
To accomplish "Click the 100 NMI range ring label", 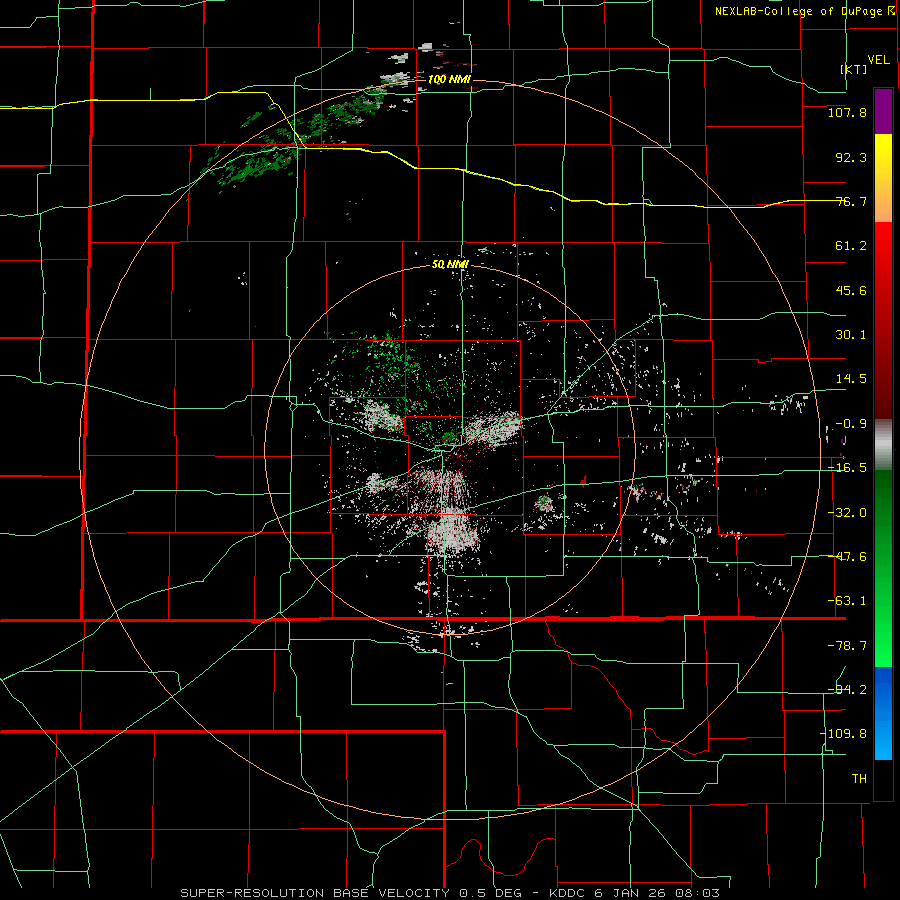I will [449, 79].
